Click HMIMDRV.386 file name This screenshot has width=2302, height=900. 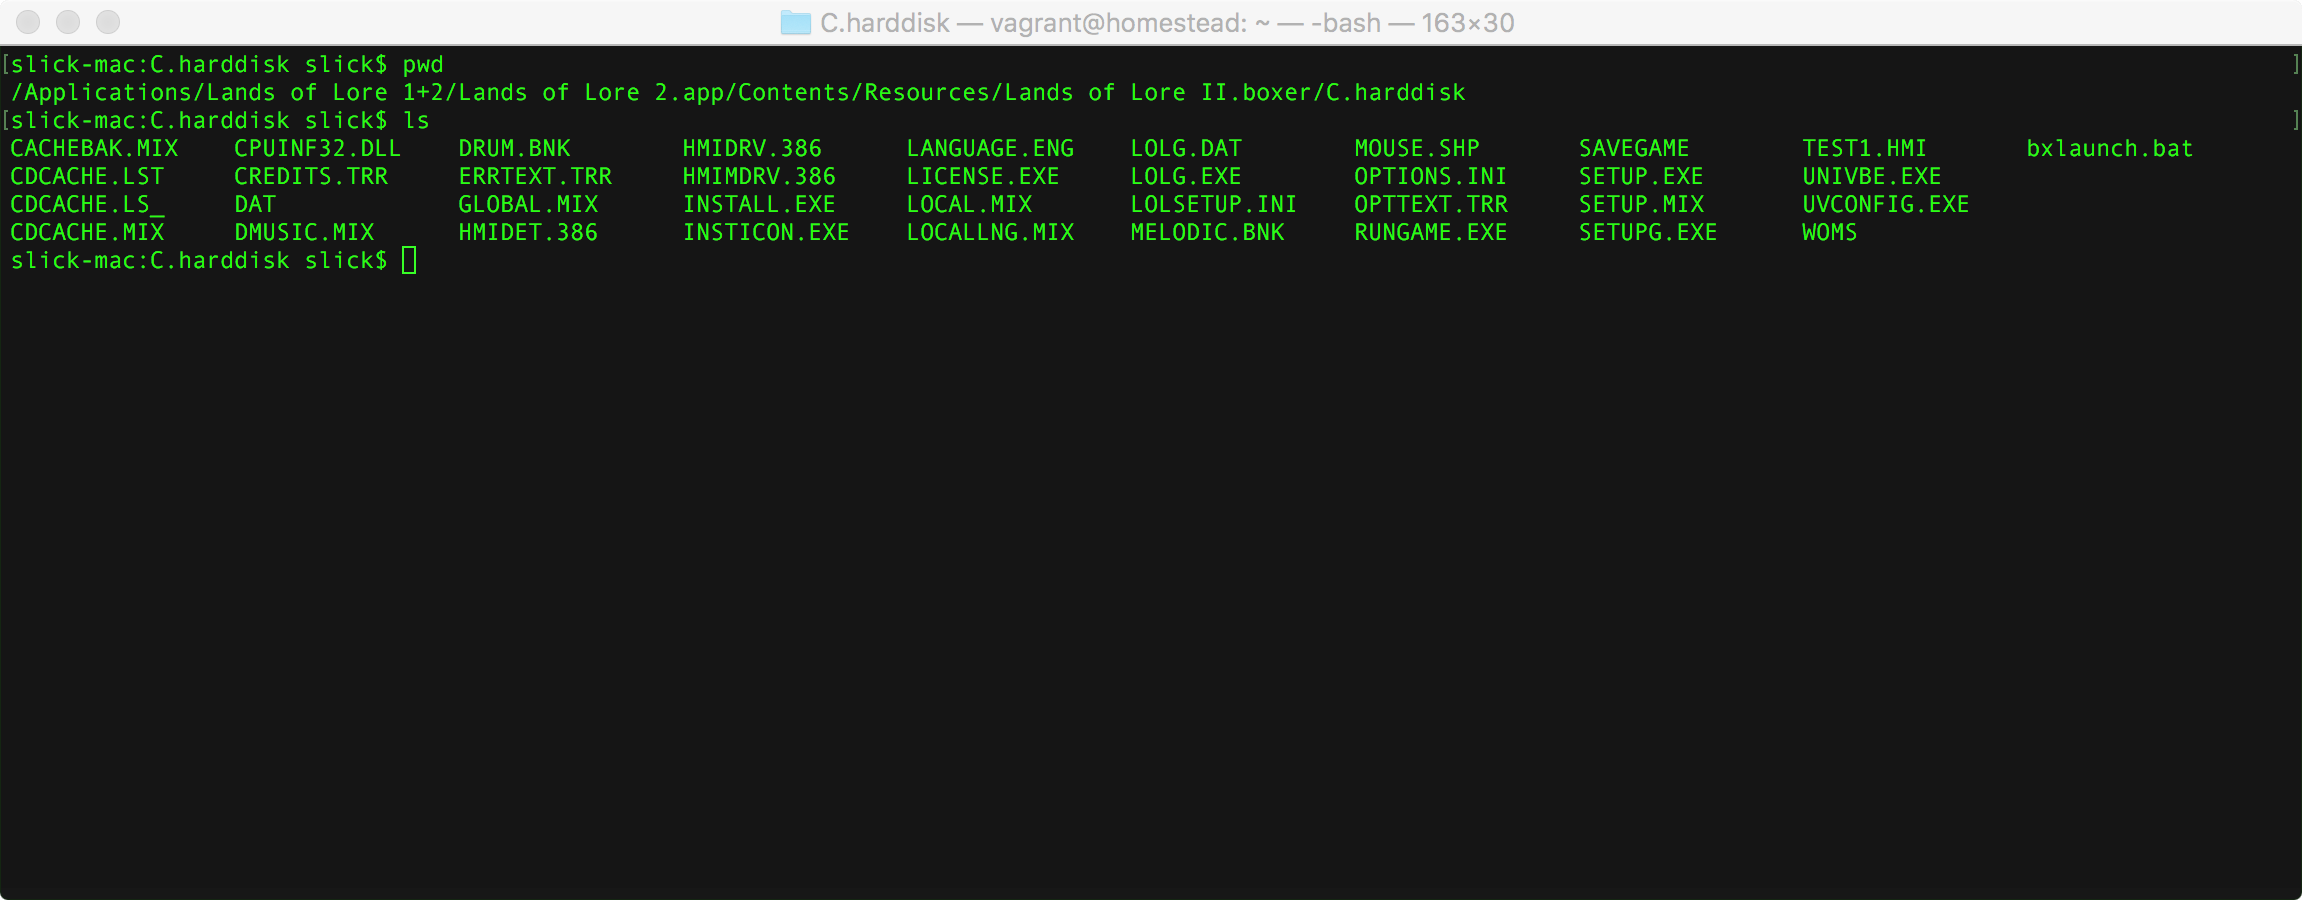pyautogui.click(x=759, y=177)
